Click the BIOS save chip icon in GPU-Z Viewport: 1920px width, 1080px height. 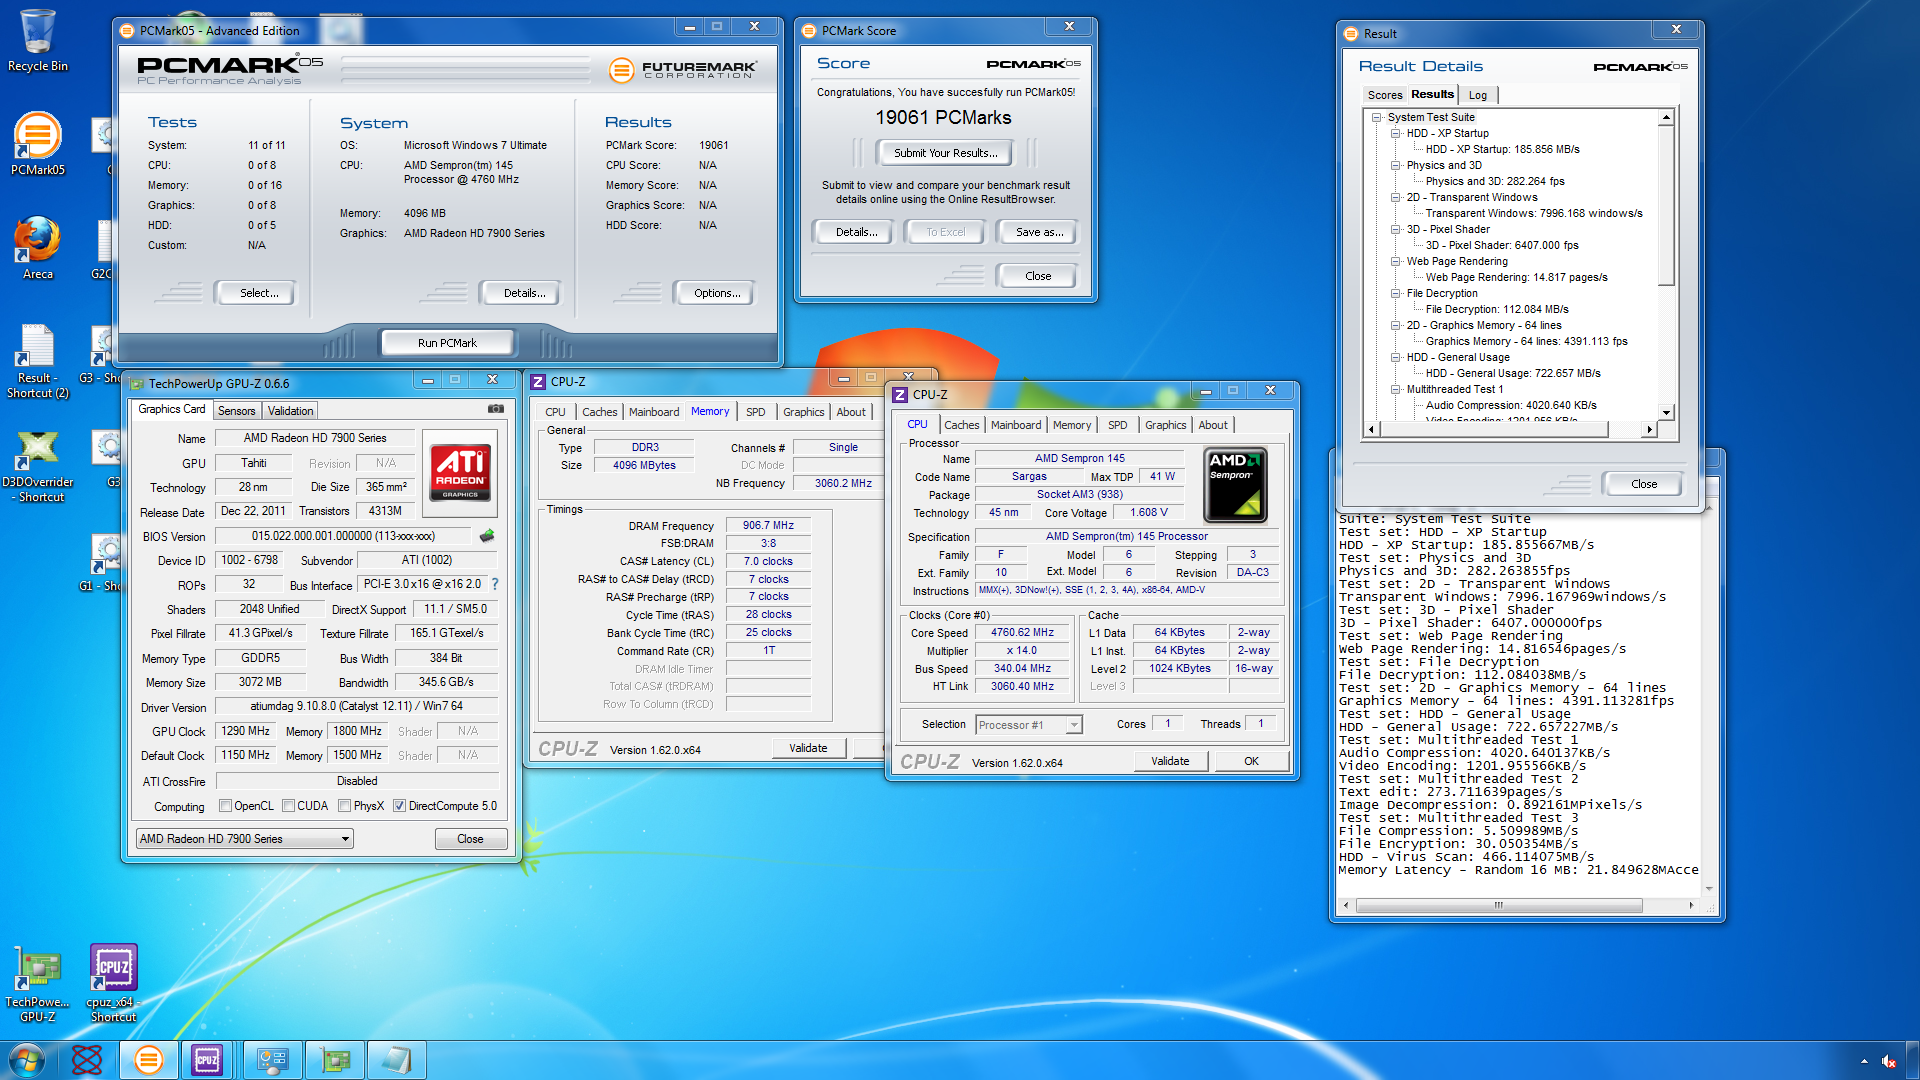487,536
